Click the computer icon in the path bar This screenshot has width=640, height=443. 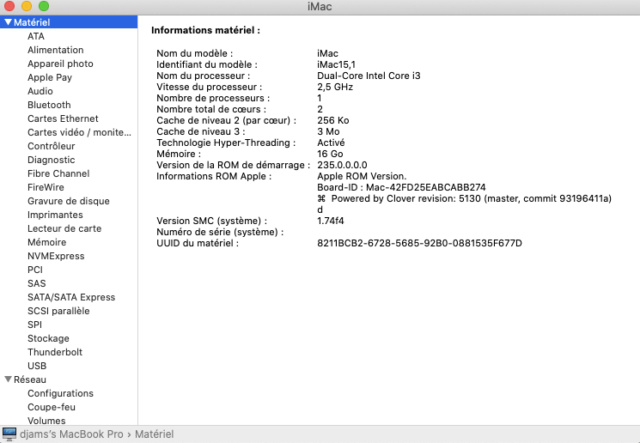point(9,434)
